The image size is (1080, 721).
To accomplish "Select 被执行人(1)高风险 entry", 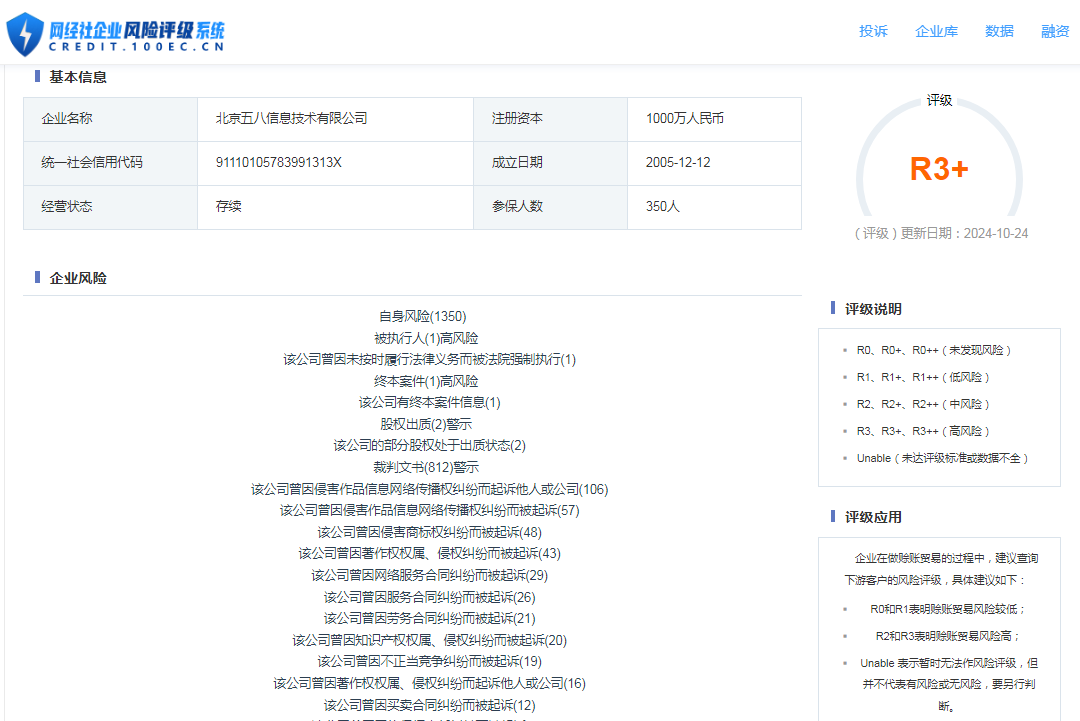I will (x=426, y=338).
